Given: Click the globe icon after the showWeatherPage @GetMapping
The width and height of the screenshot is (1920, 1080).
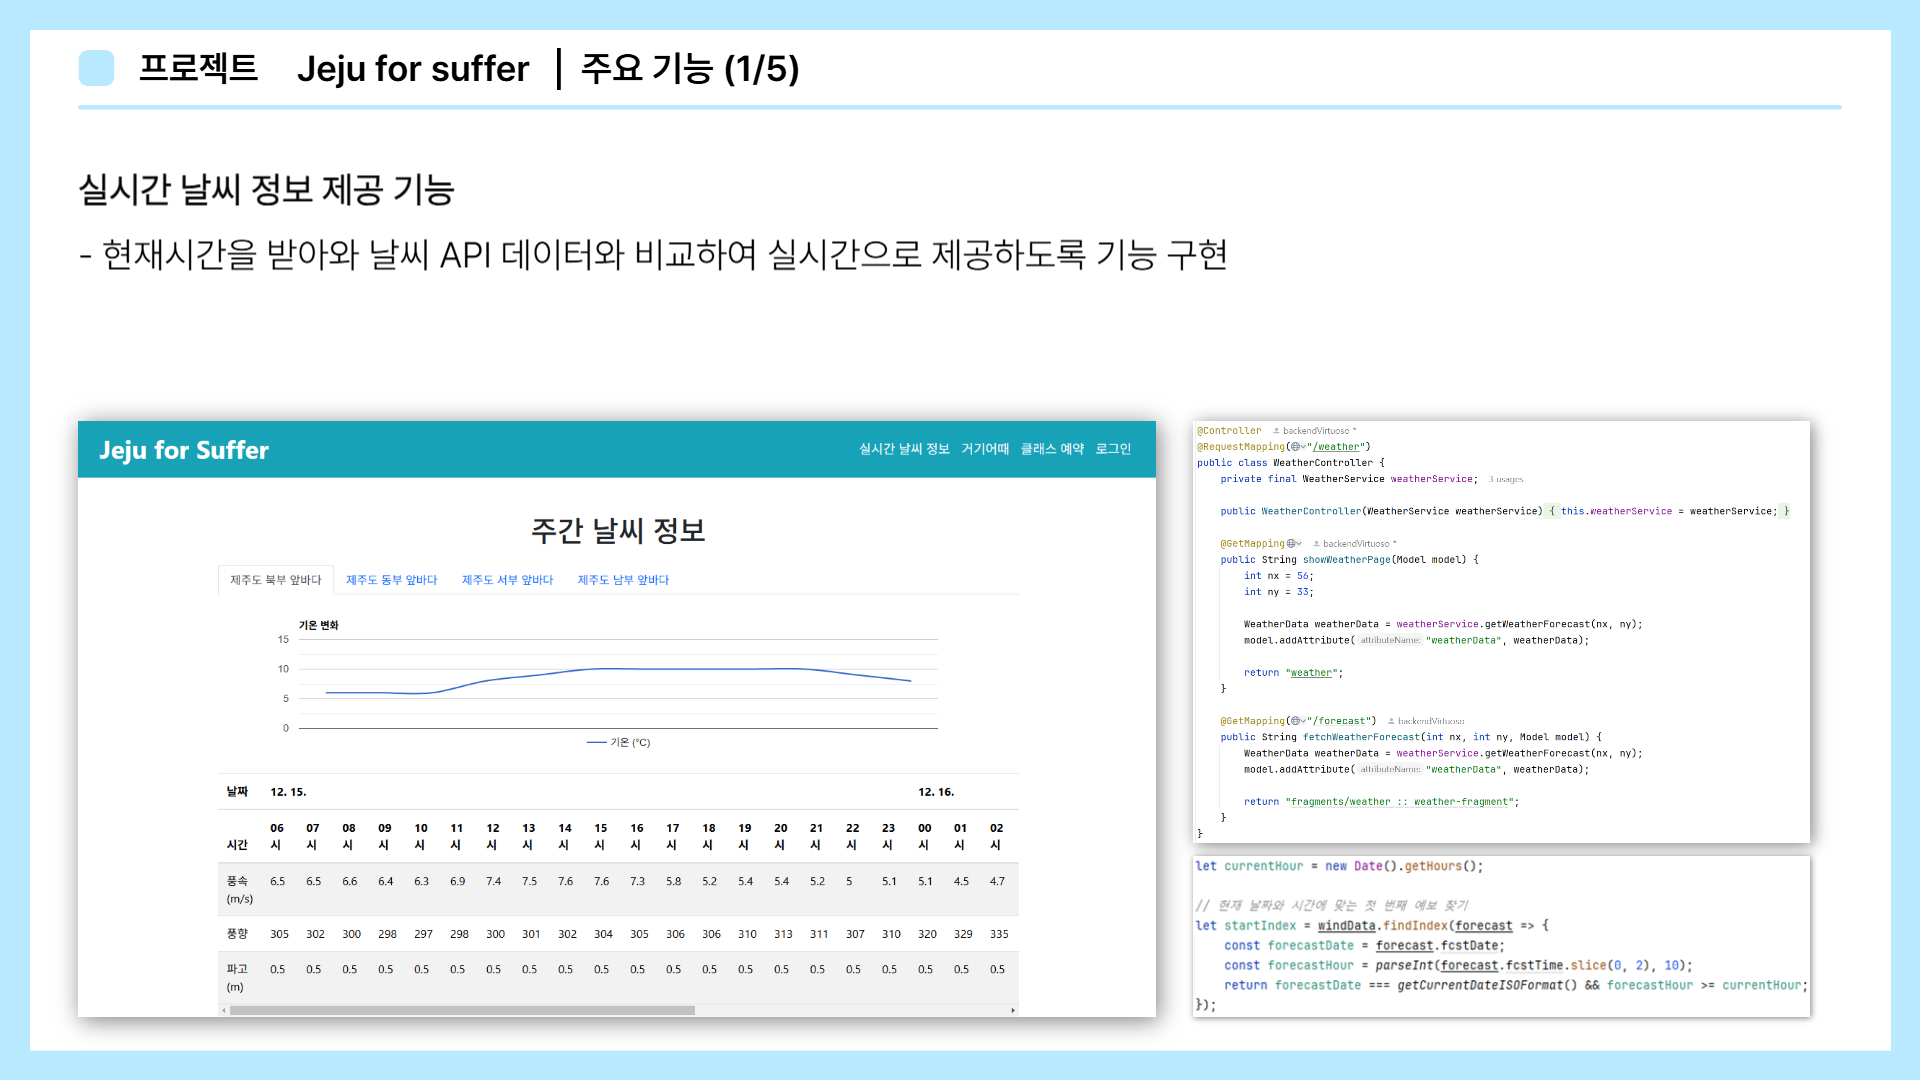Looking at the screenshot, I should (1292, 544).
